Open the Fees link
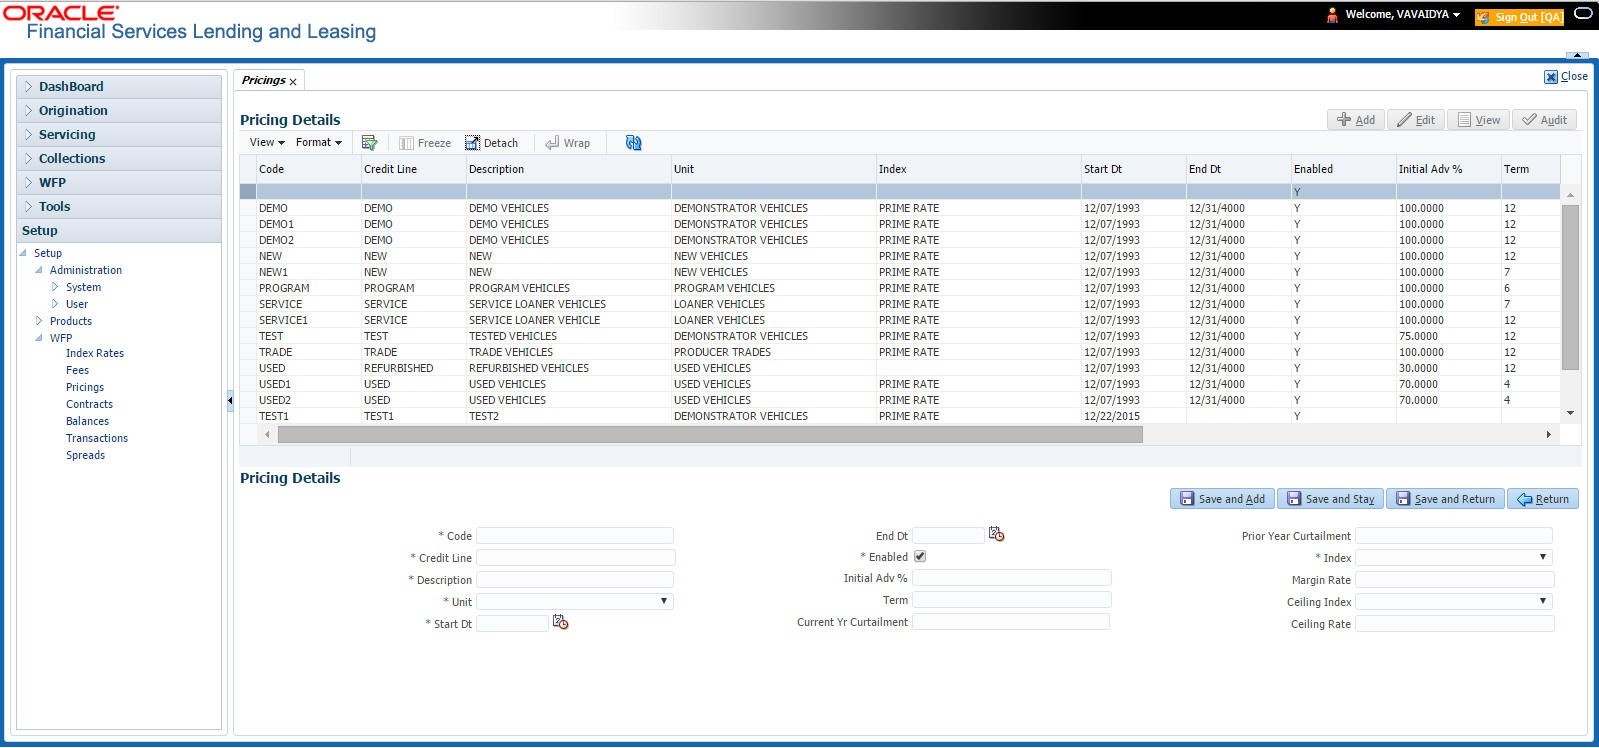 coord(77,370)
